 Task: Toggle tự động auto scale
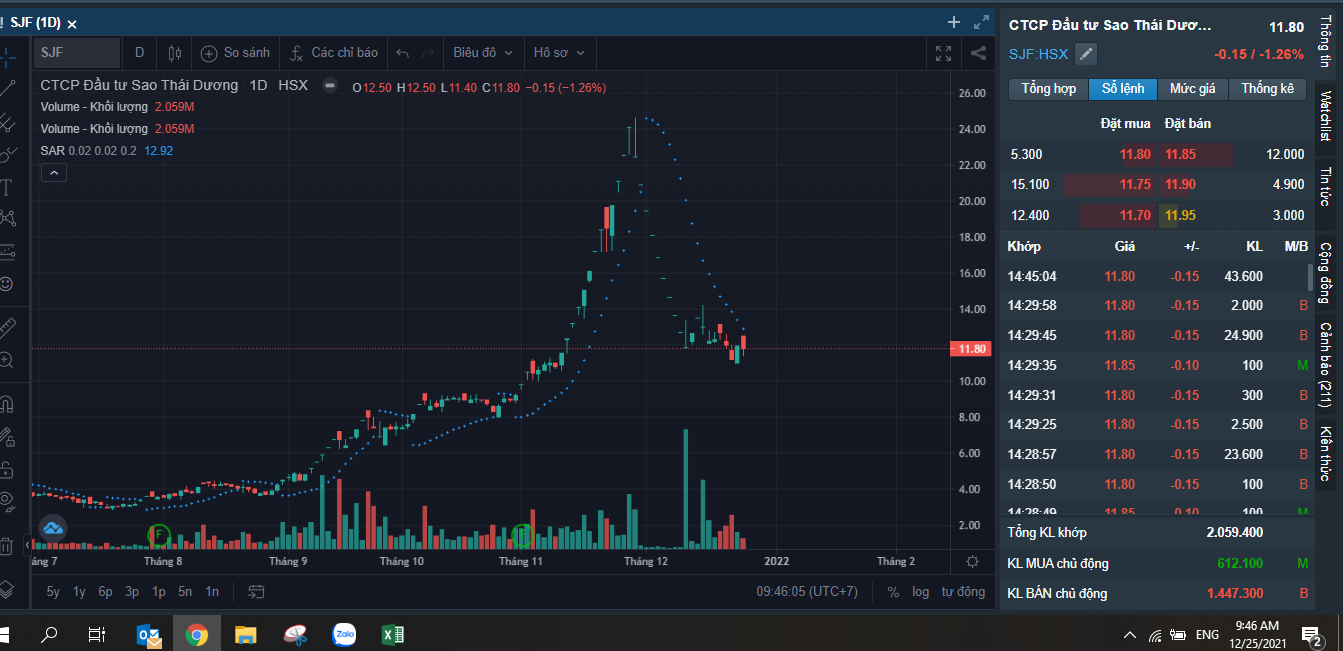pos(963,591)
